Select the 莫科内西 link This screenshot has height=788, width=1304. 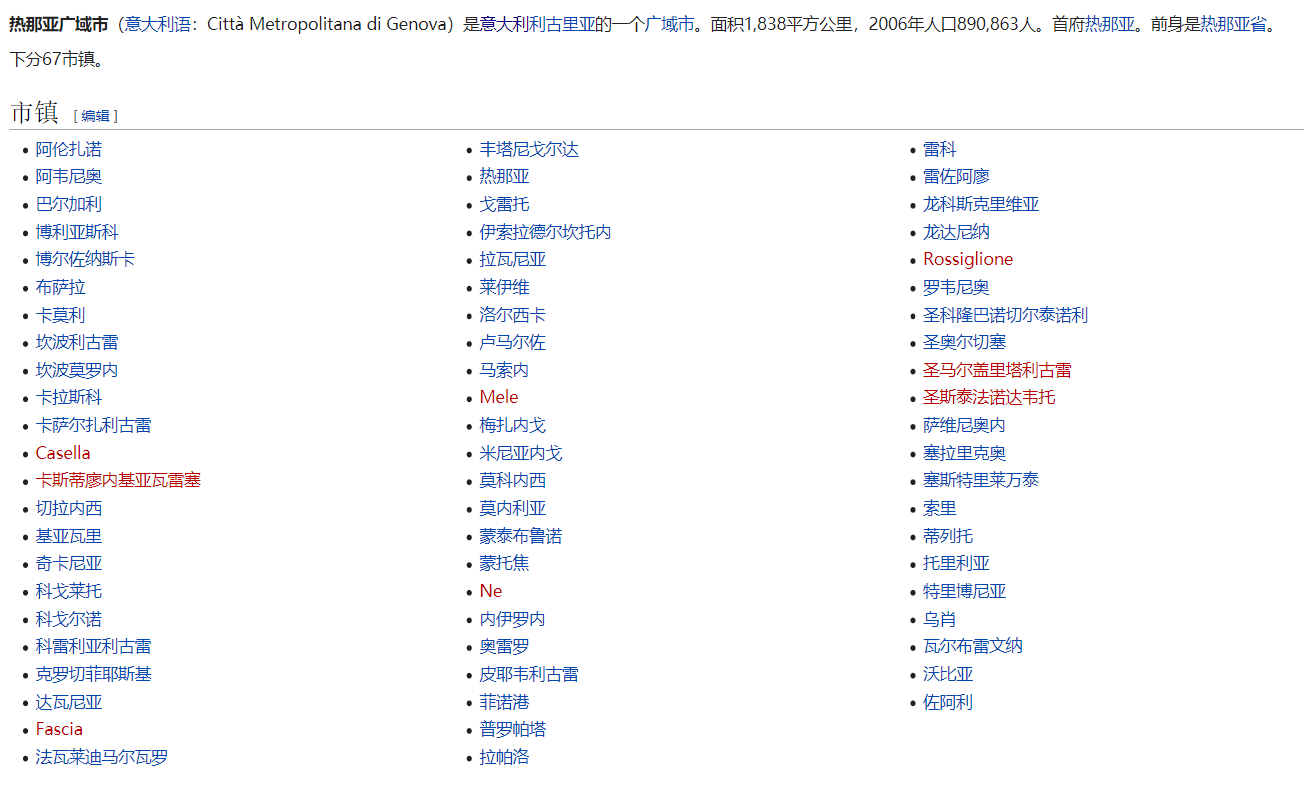point(513,481)
